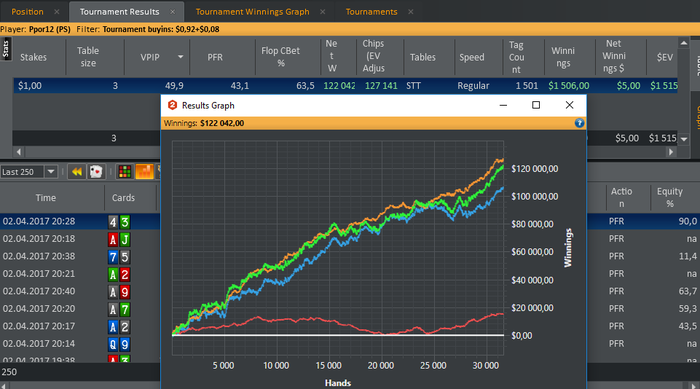Click the Stats side label icon
Viewport: 700px width, 389px height.
pos(6,49)
